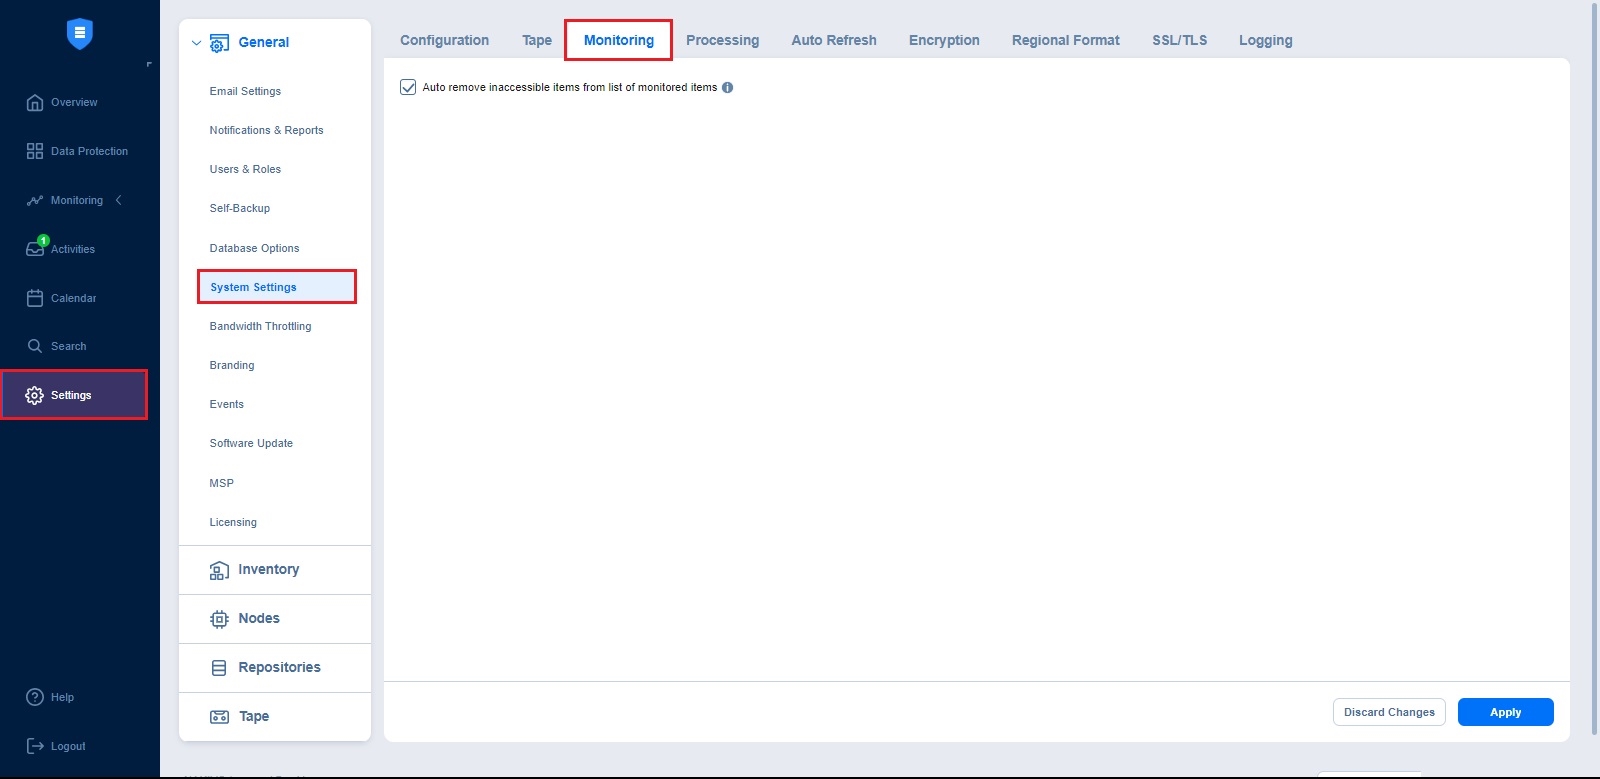Click the Logout icon

point(35,746)
